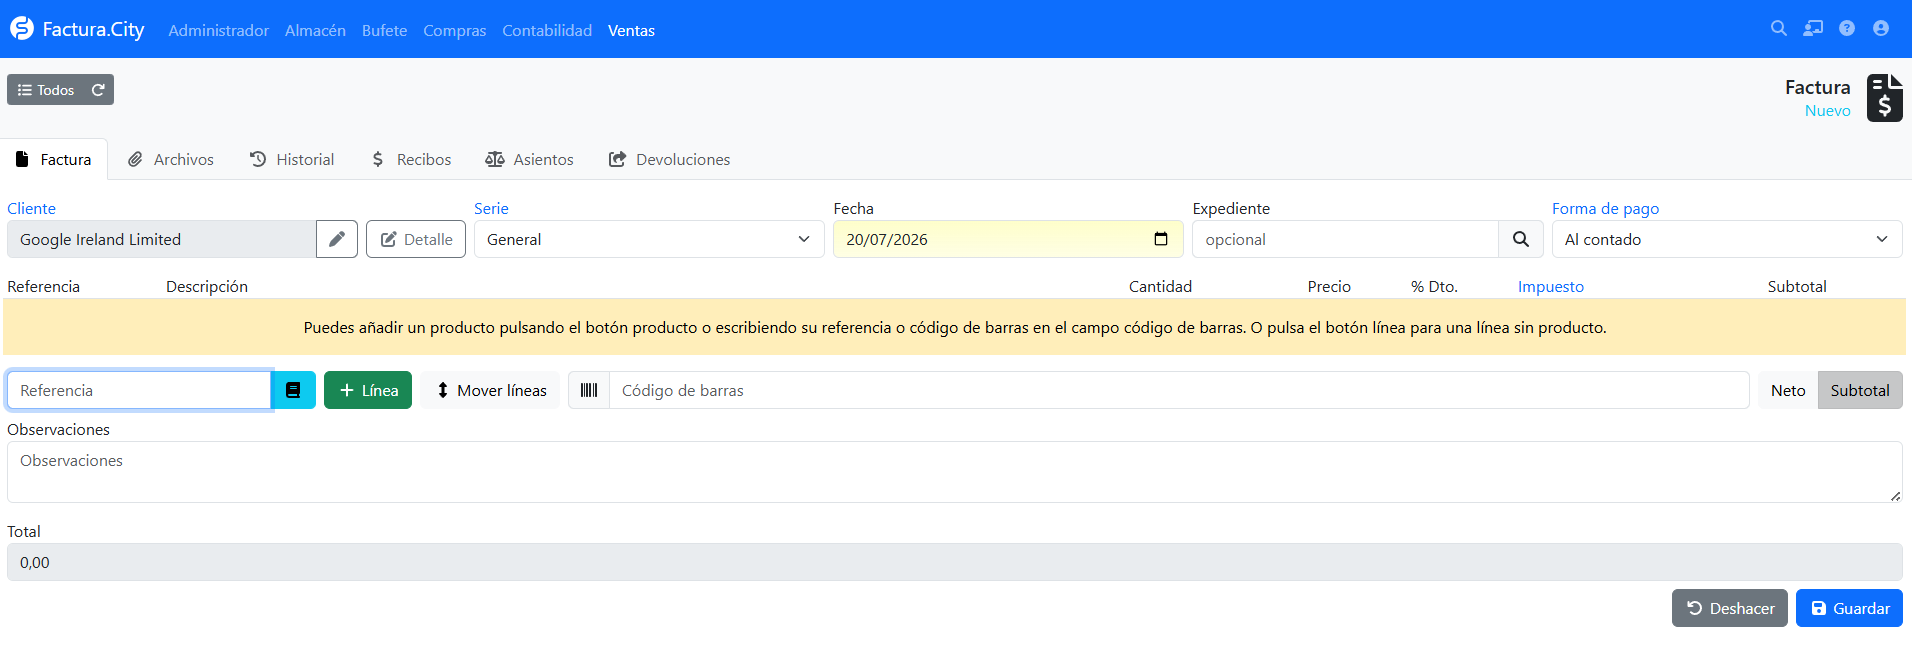This screenshot has width=1912, height=657.
Task: Click the Factura.City logo
Action: pos(77,29)
